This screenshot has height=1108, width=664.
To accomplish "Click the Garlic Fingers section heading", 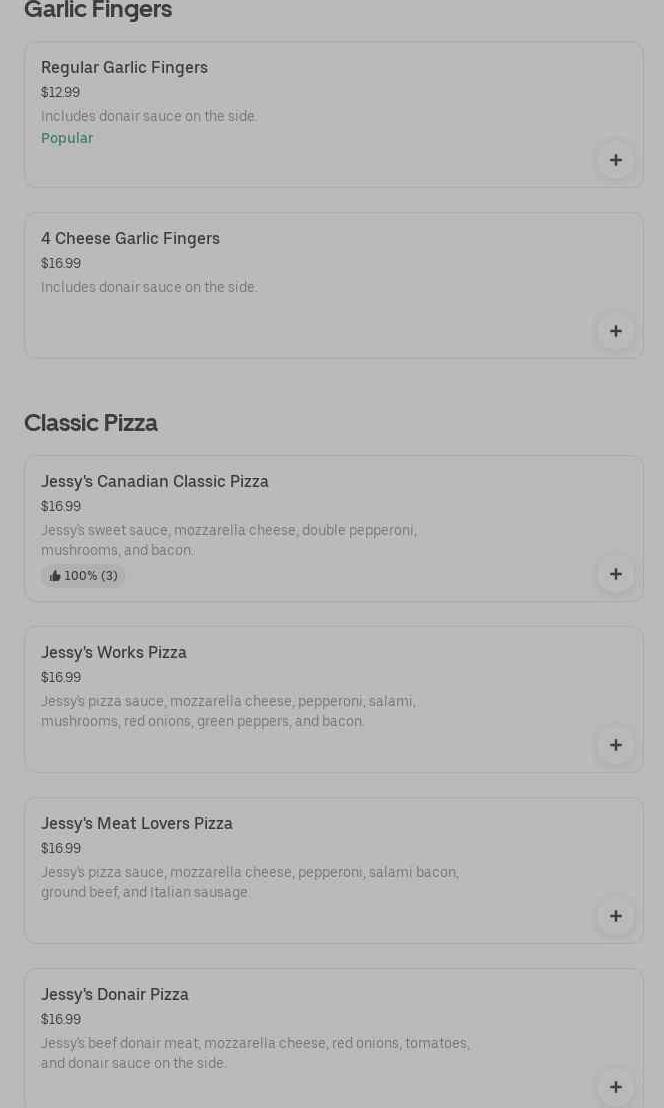I will (98, 10).
